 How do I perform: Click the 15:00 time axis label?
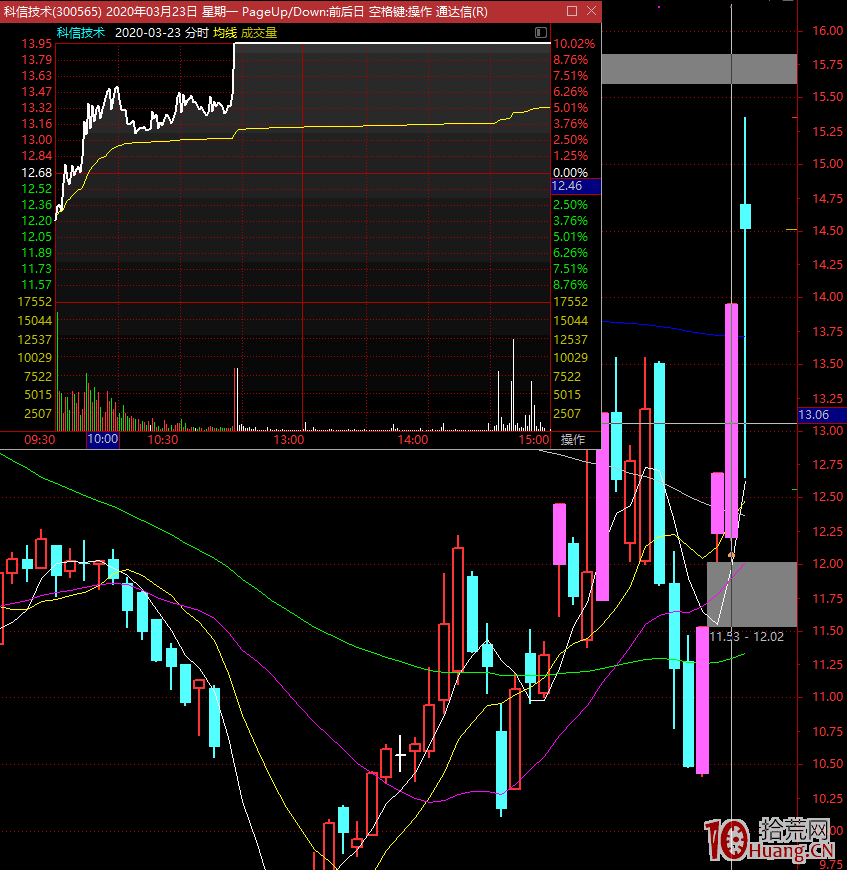(x=534, y=440)
